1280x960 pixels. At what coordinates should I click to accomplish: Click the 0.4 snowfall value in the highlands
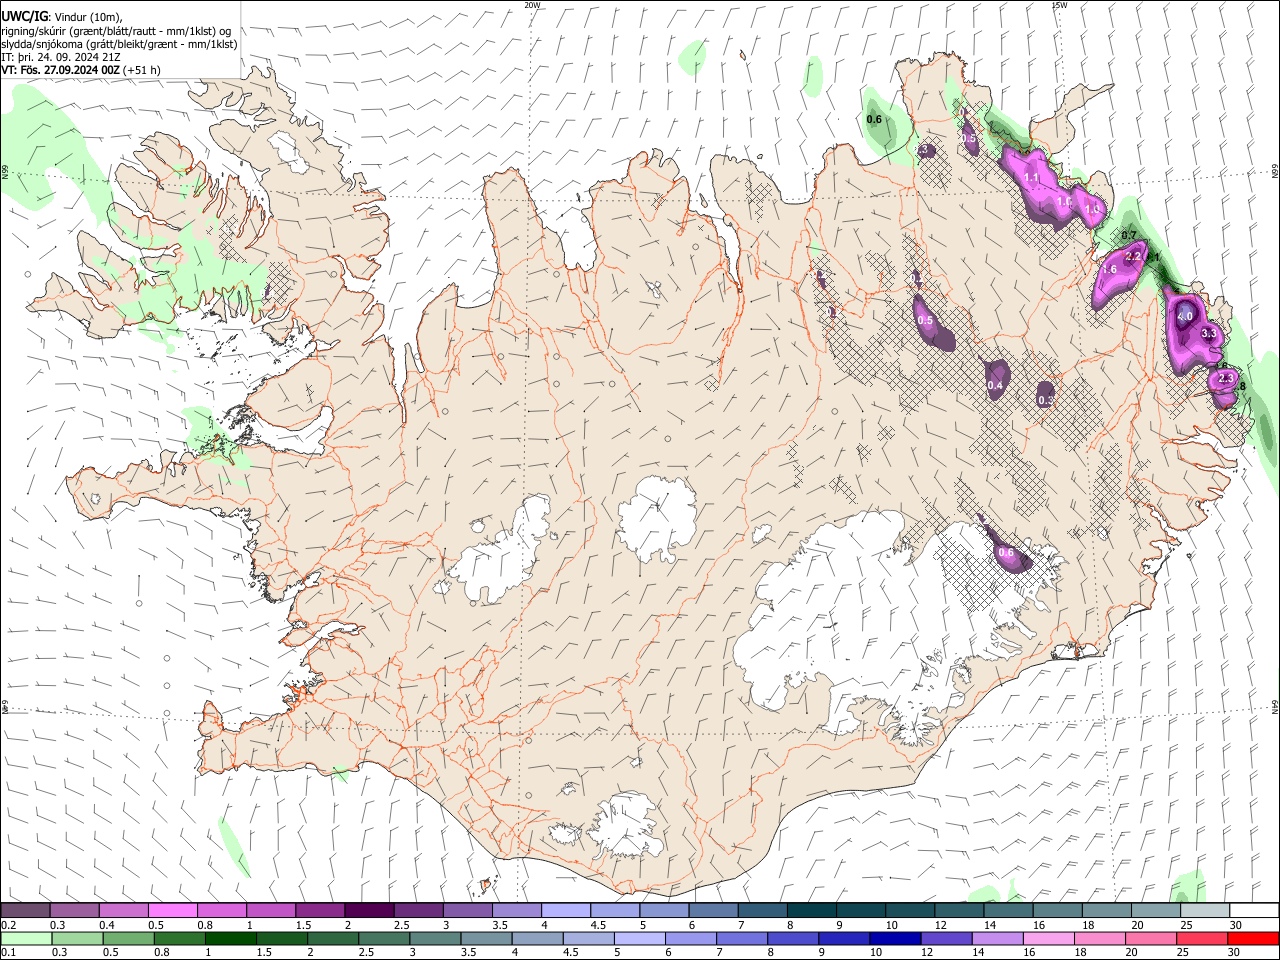click(x=995, y=385)
